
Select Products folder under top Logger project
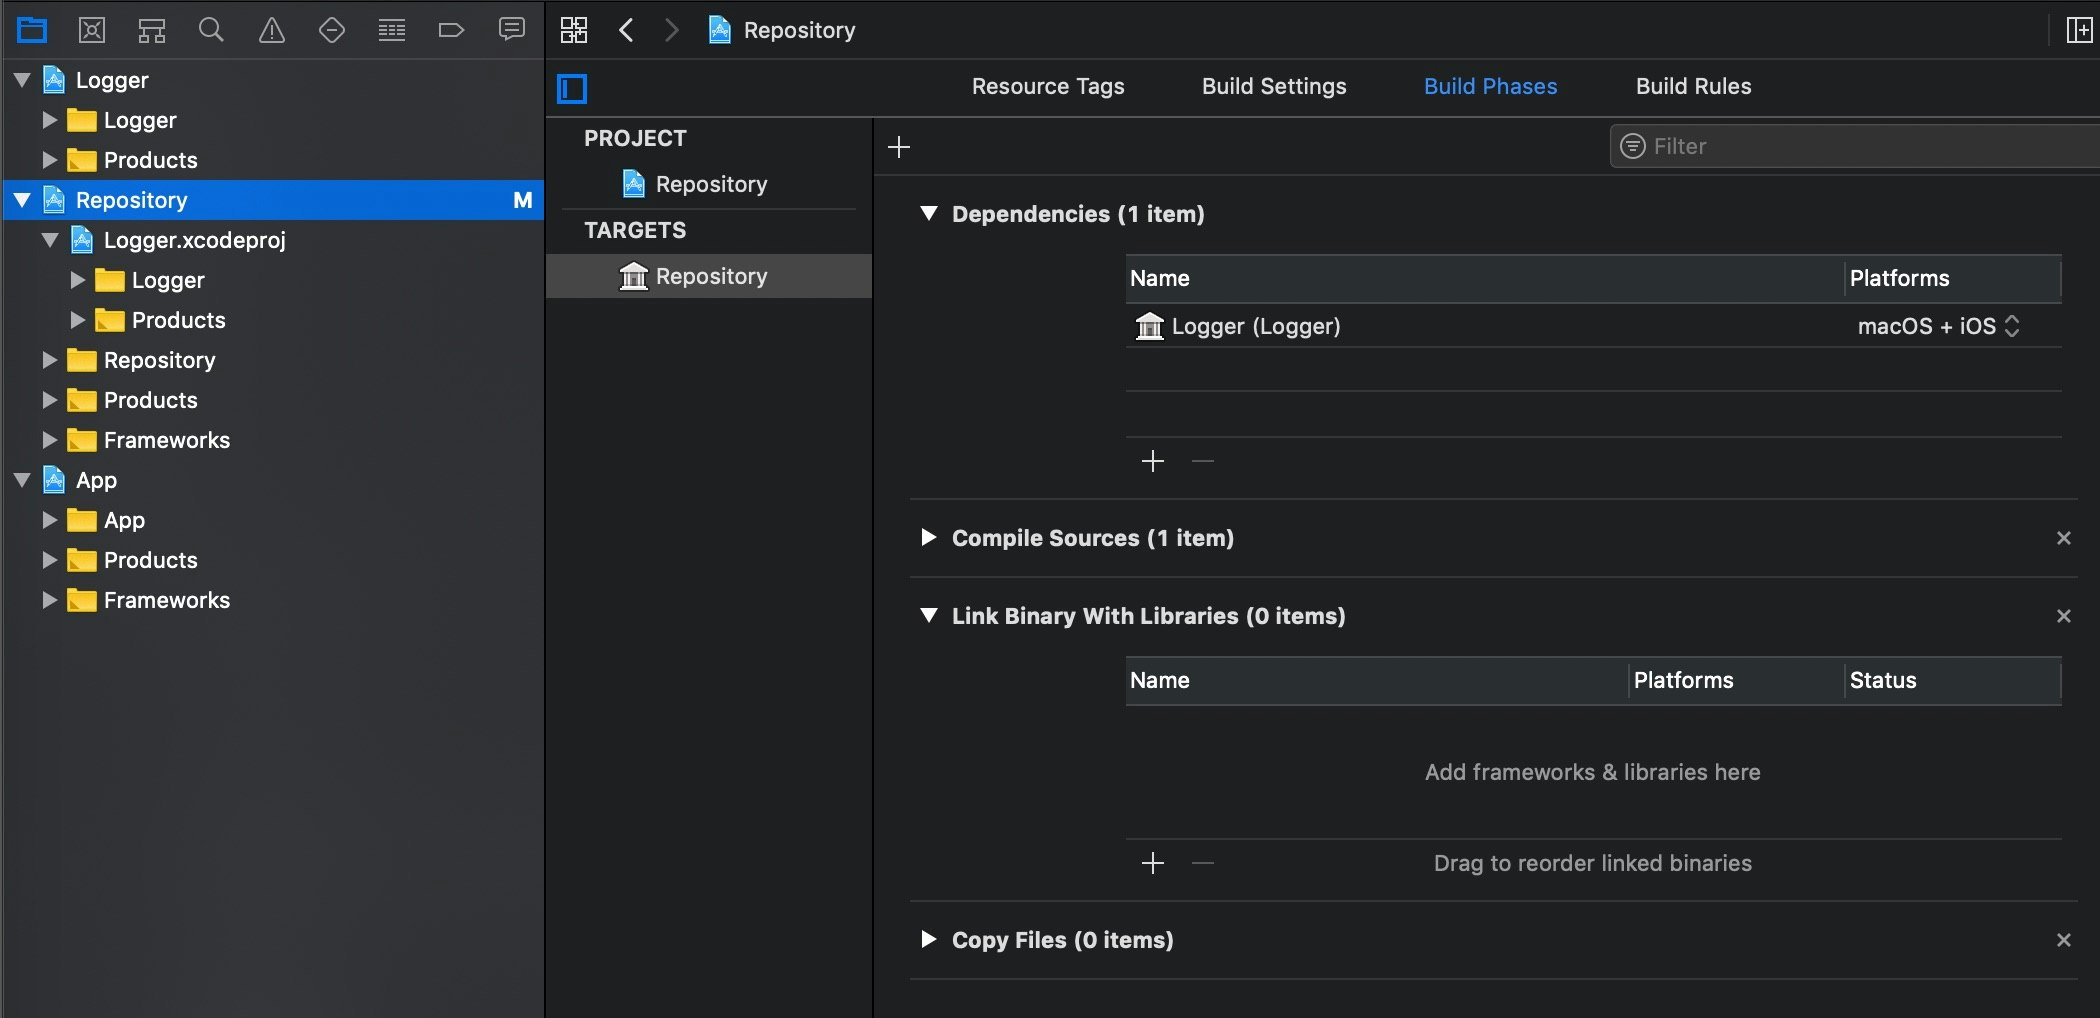(150, 160)
